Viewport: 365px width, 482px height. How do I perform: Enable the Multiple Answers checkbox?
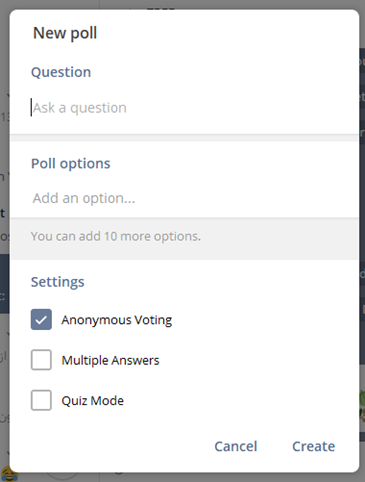[41, 360]
